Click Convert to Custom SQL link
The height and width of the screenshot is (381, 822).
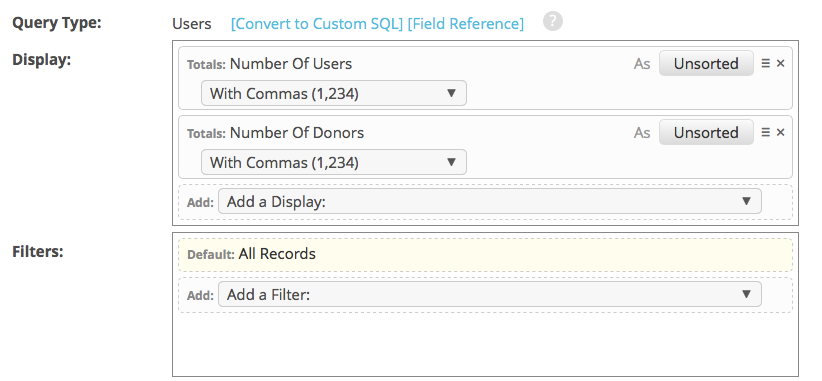[x=317, y=24]
